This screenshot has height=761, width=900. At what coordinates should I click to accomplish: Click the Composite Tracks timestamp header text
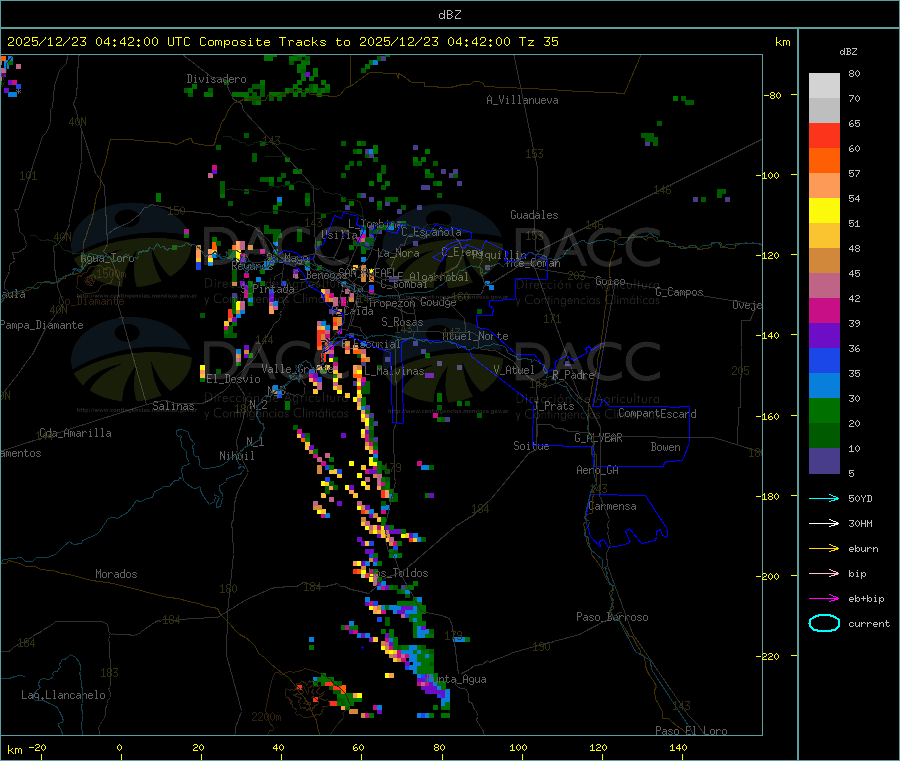coord(283,42)
